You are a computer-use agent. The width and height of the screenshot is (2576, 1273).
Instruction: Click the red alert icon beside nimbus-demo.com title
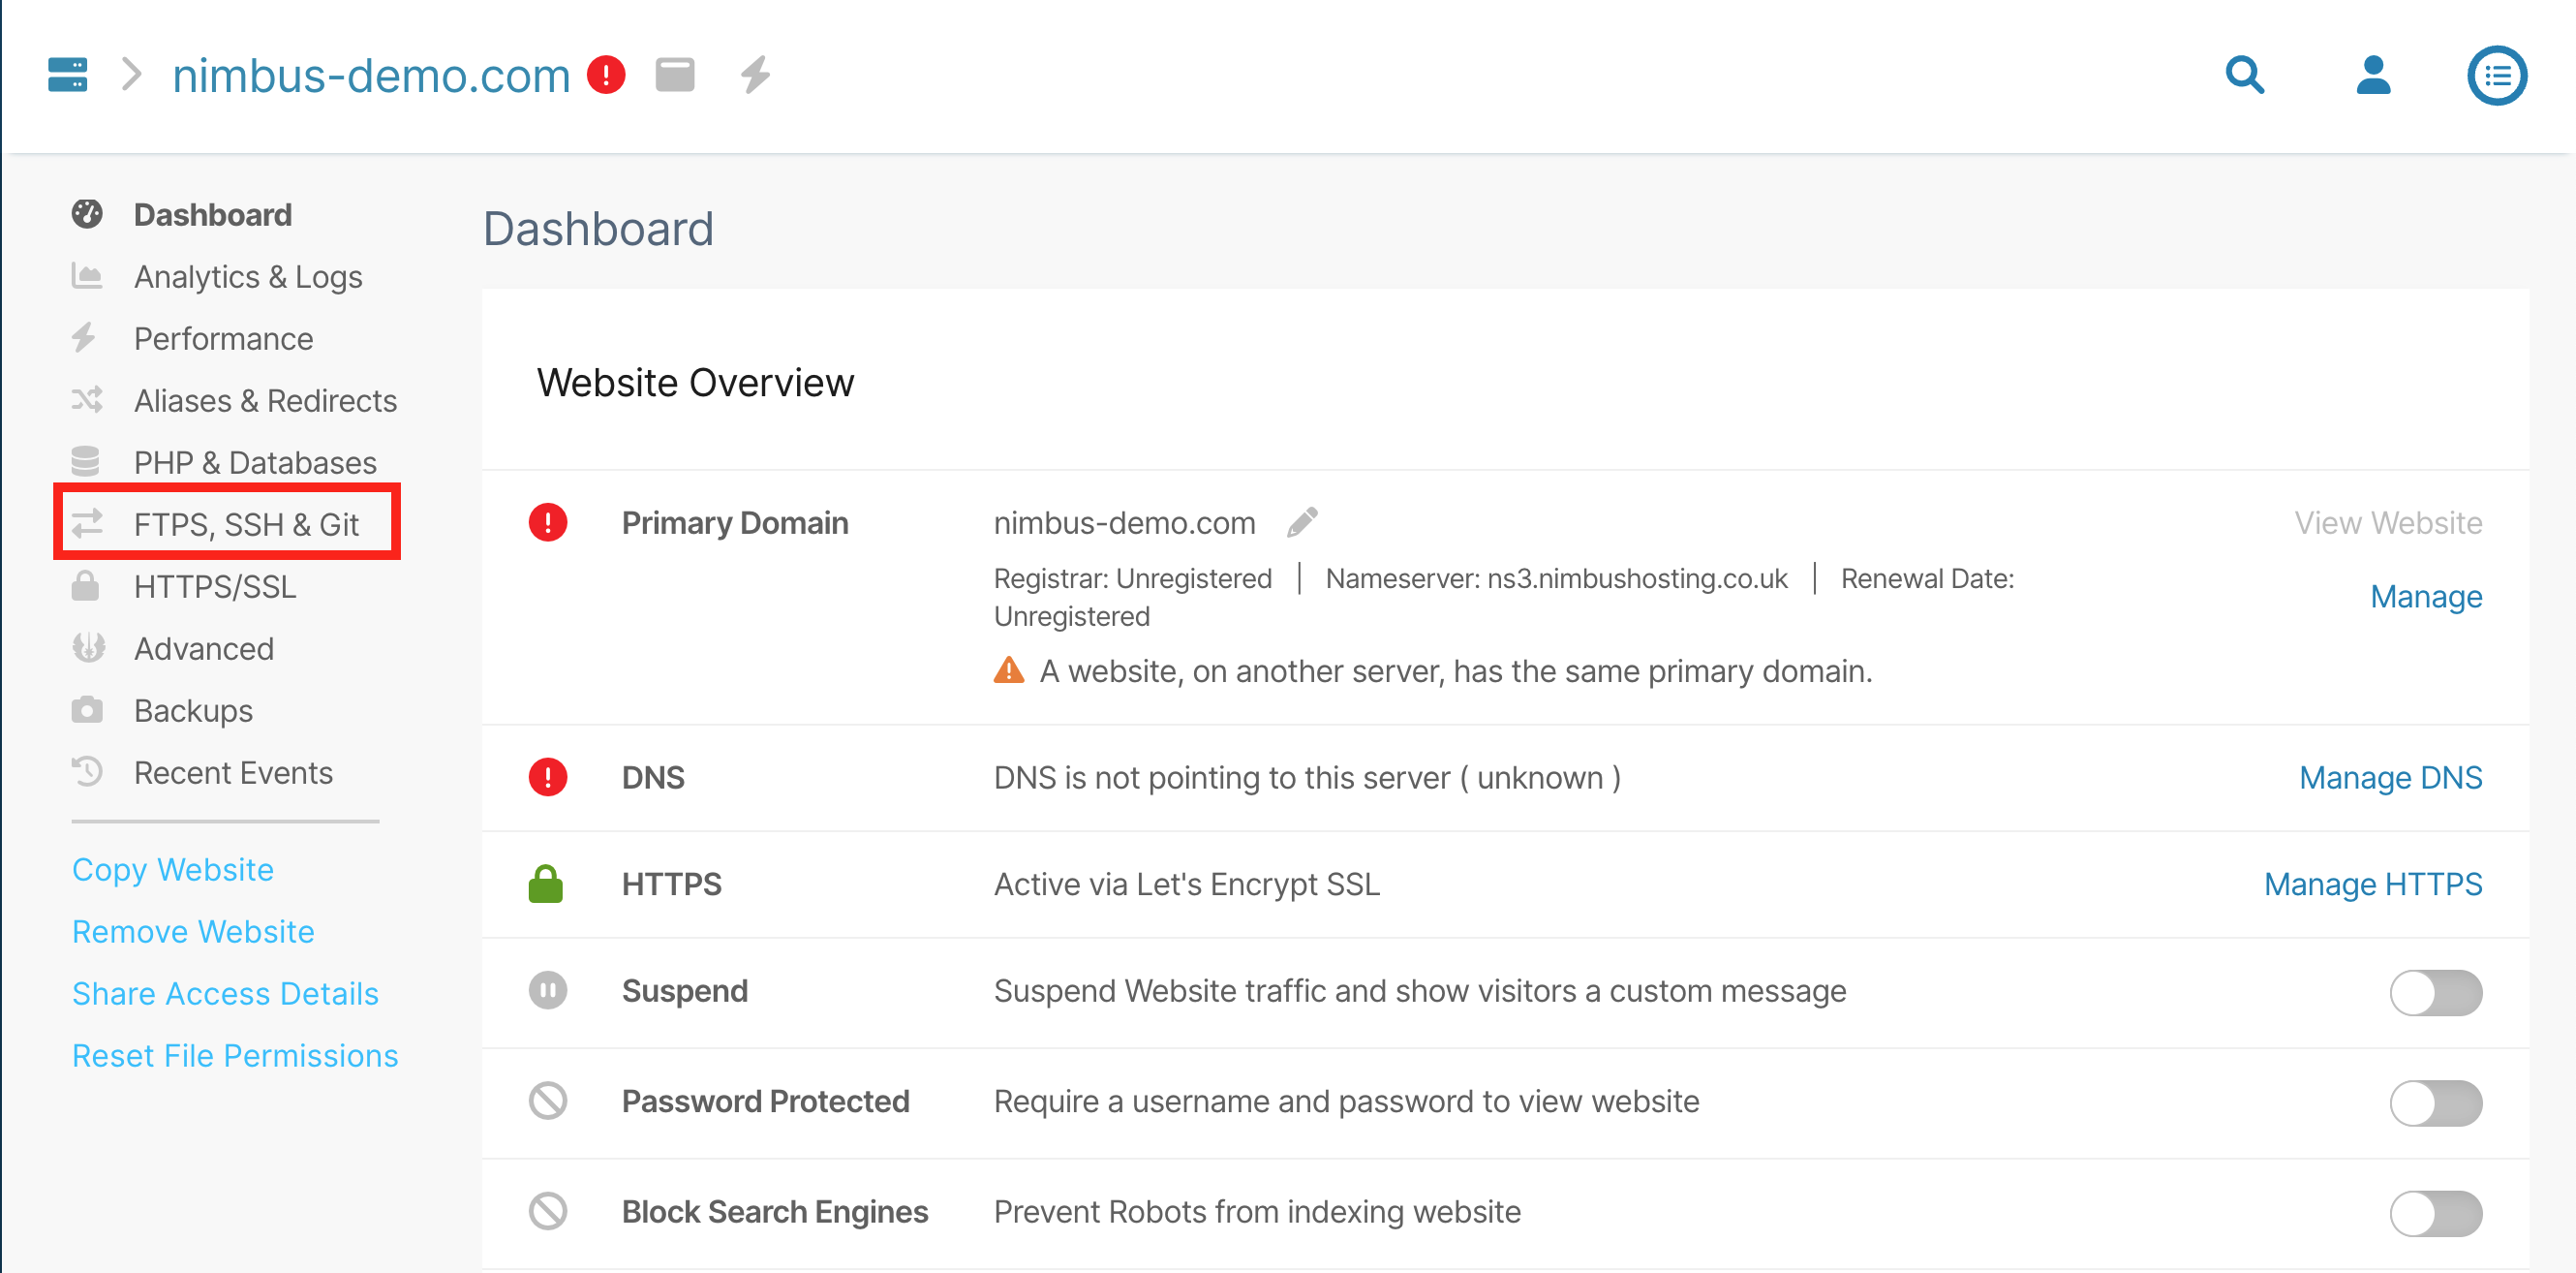click(606, 75)
